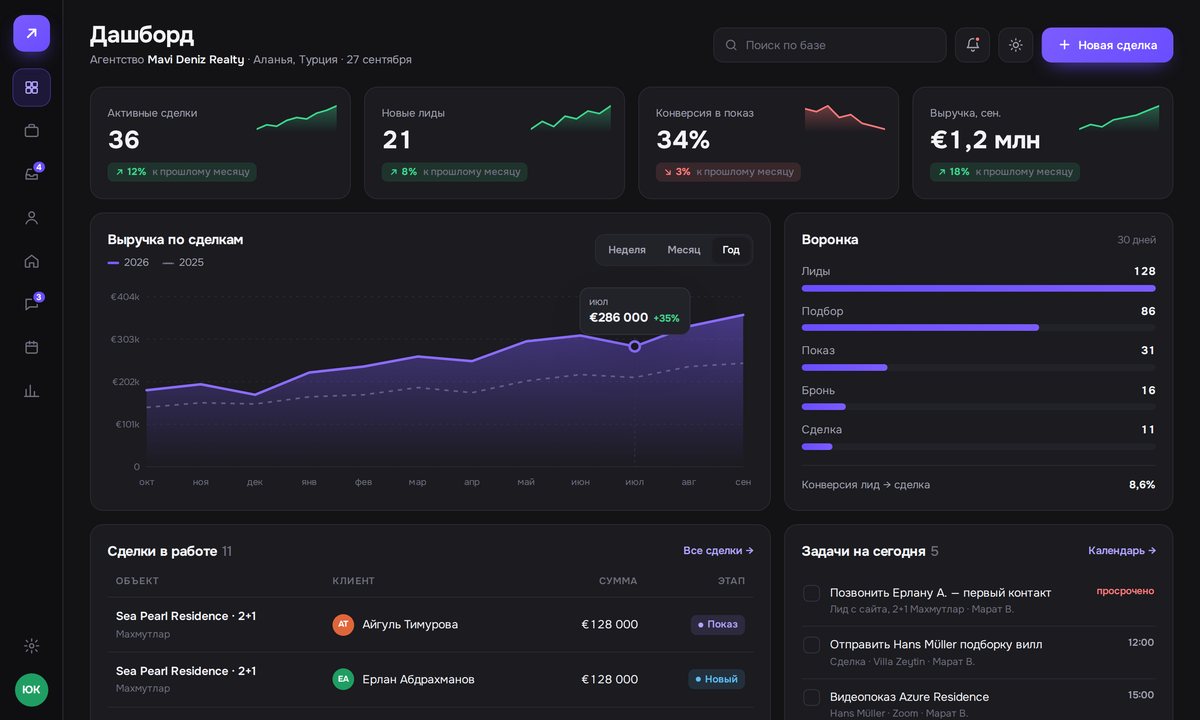The width and height of the screenshot is (1200, 720).
Task: Click the просрочено overdue label
Action: click(x=1125, y=591)
